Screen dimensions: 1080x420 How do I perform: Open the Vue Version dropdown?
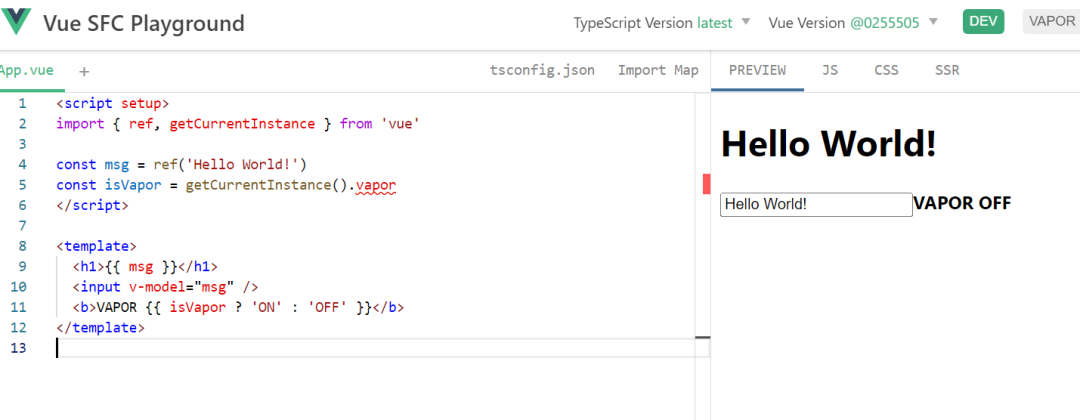pyautogui.click(x=852, y=22)
